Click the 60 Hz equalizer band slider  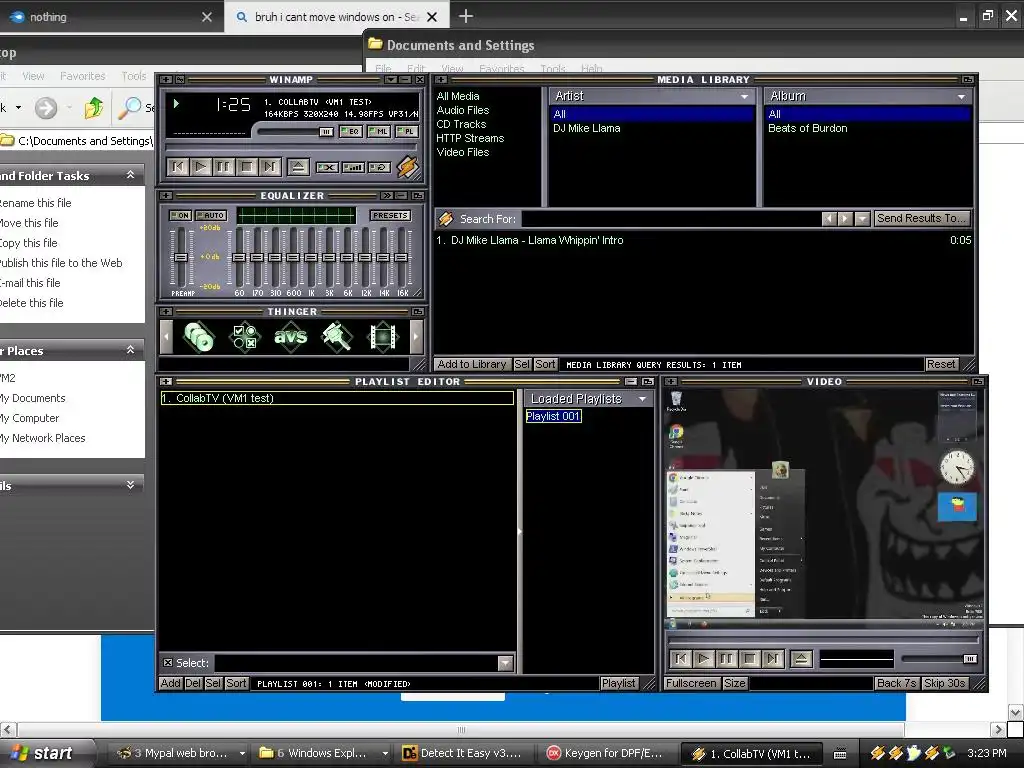point(239,257)
